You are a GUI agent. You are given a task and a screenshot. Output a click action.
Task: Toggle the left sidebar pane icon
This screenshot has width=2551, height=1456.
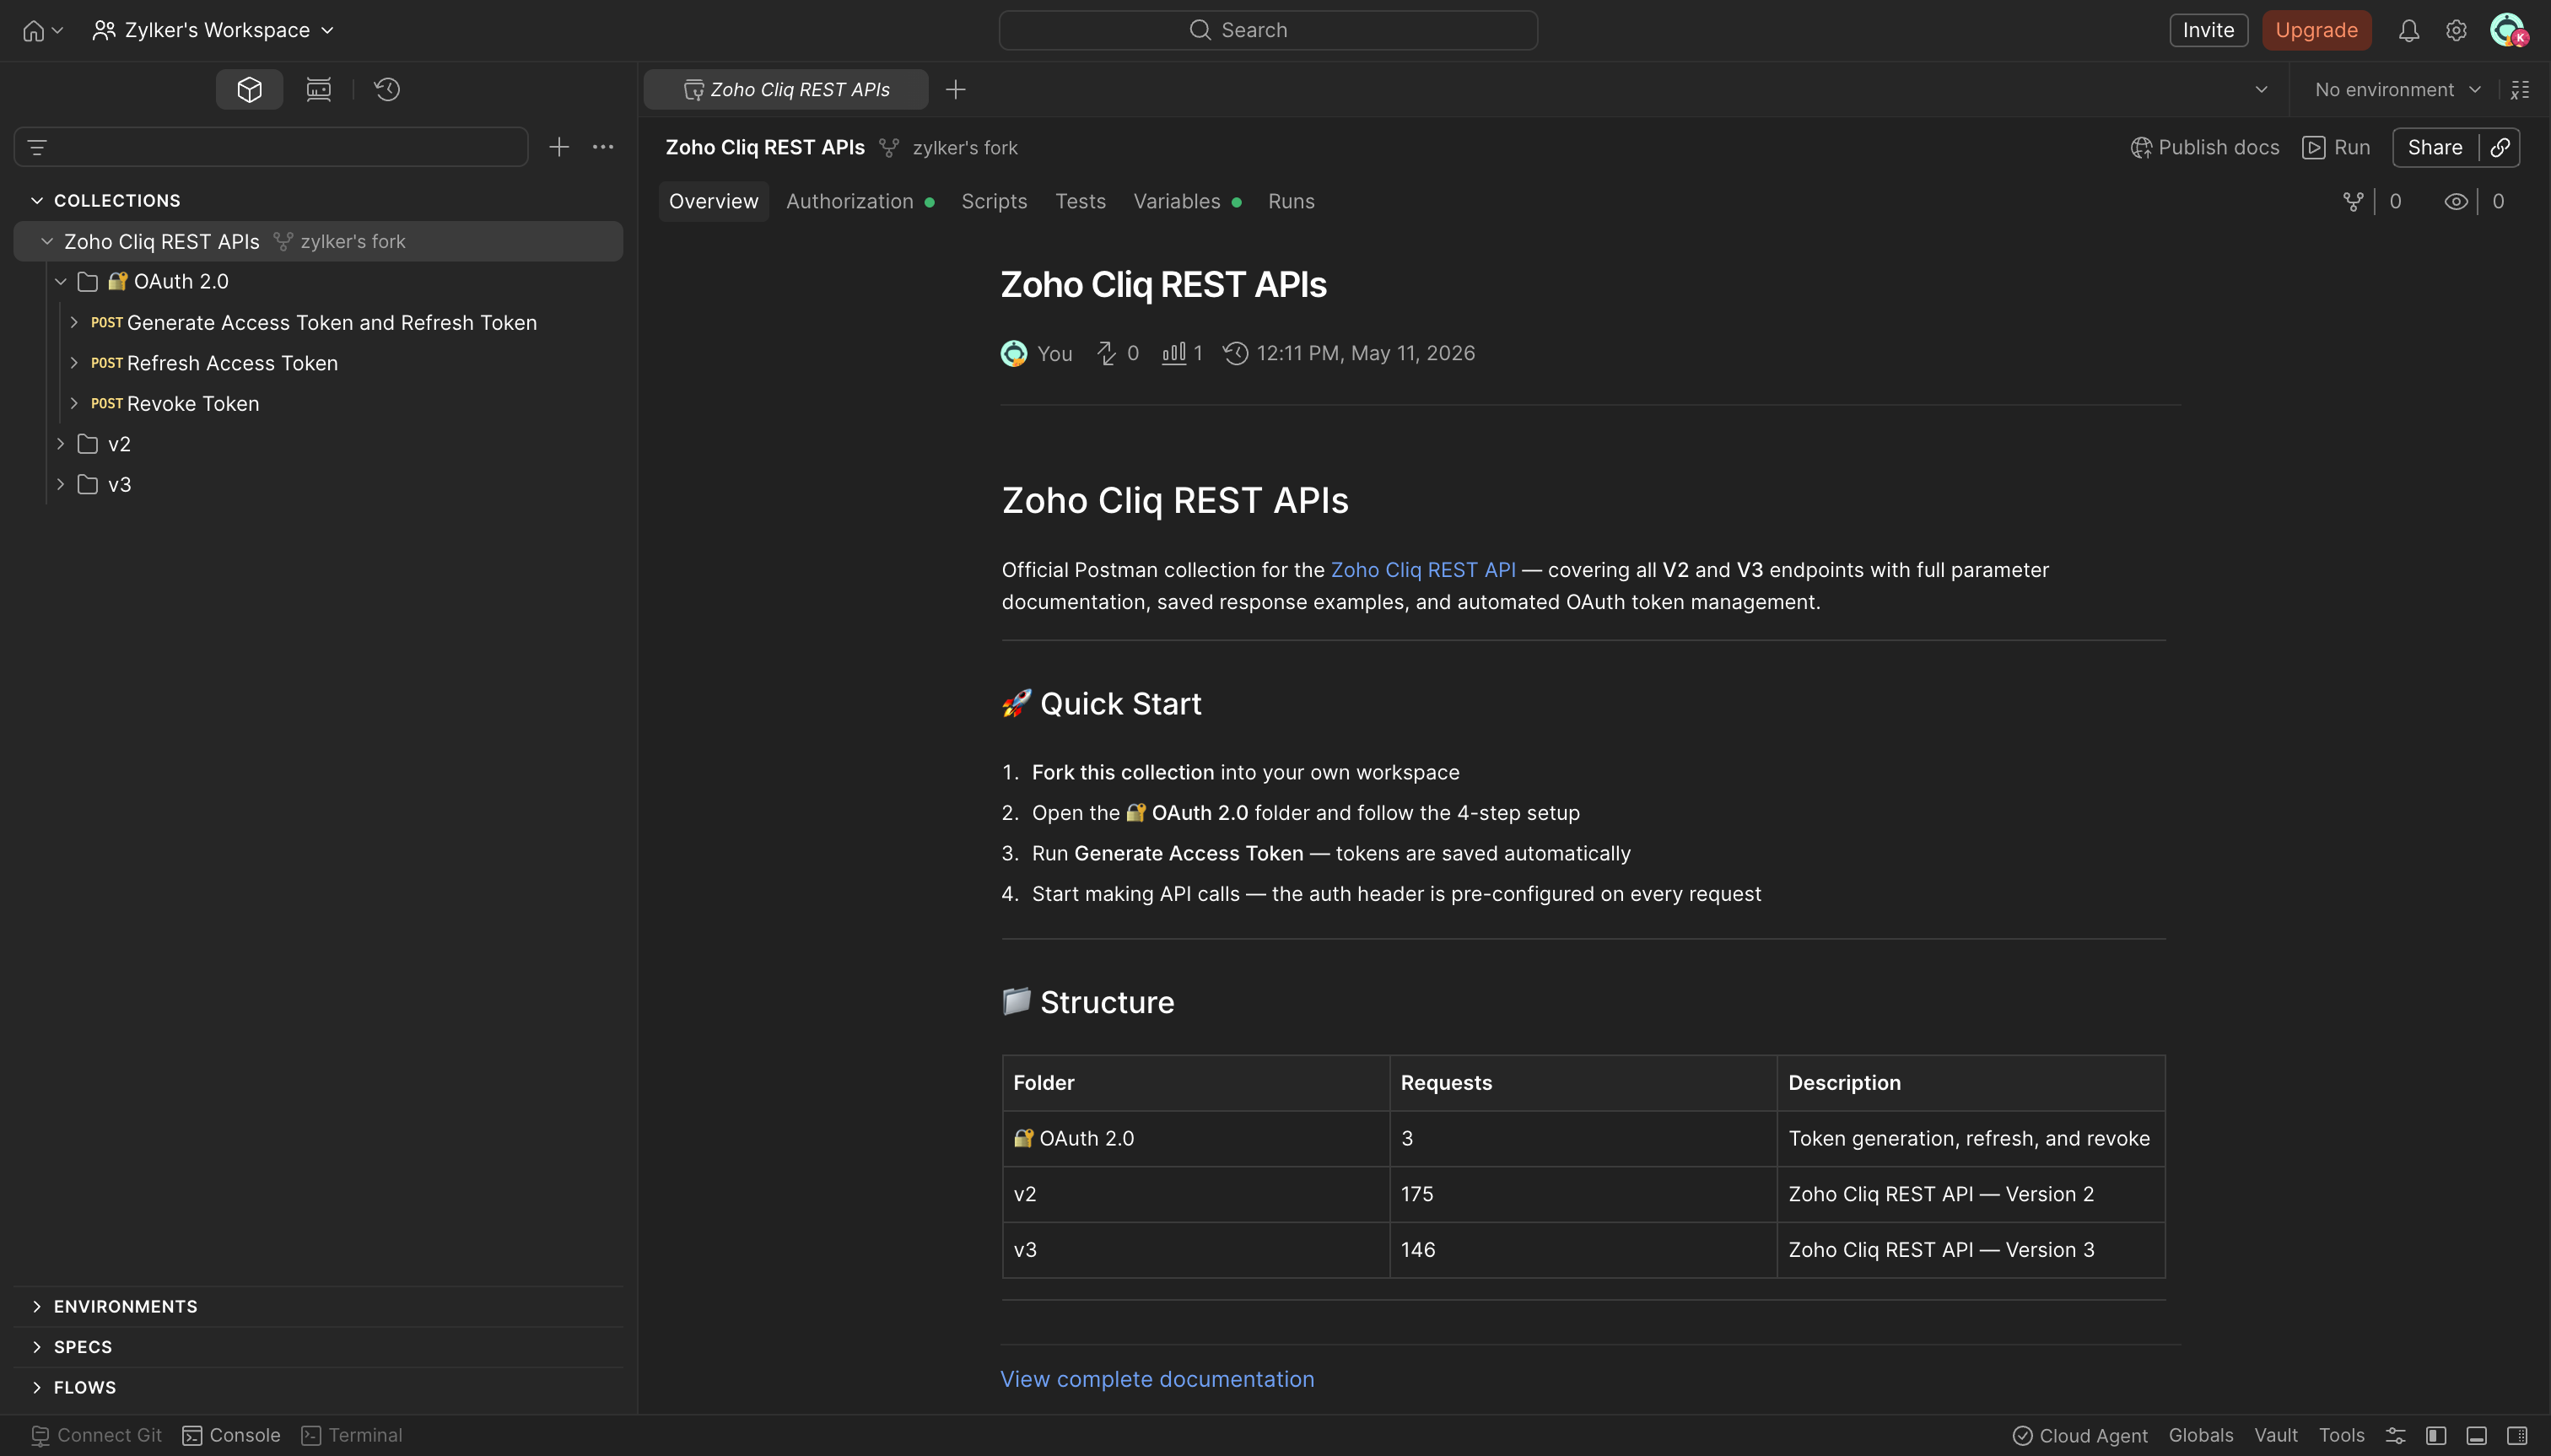(x=2436, y=1436)
